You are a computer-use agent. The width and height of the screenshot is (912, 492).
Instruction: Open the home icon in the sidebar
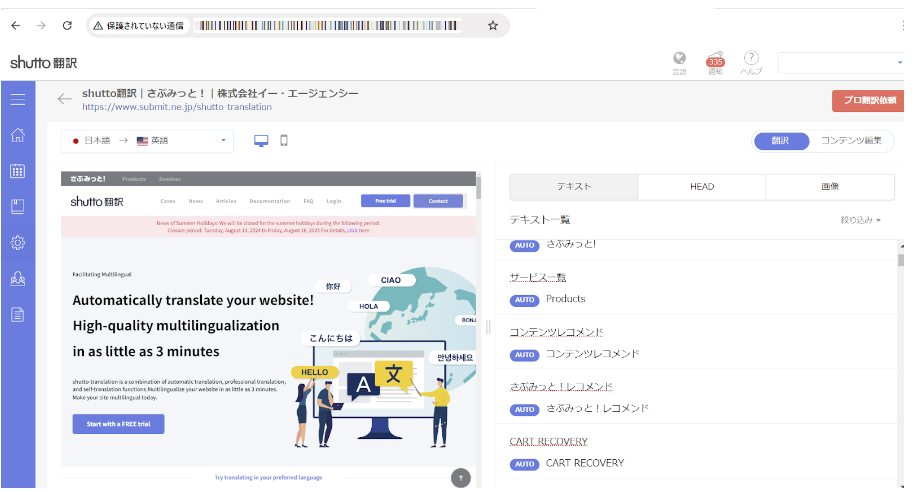(18, 135)
